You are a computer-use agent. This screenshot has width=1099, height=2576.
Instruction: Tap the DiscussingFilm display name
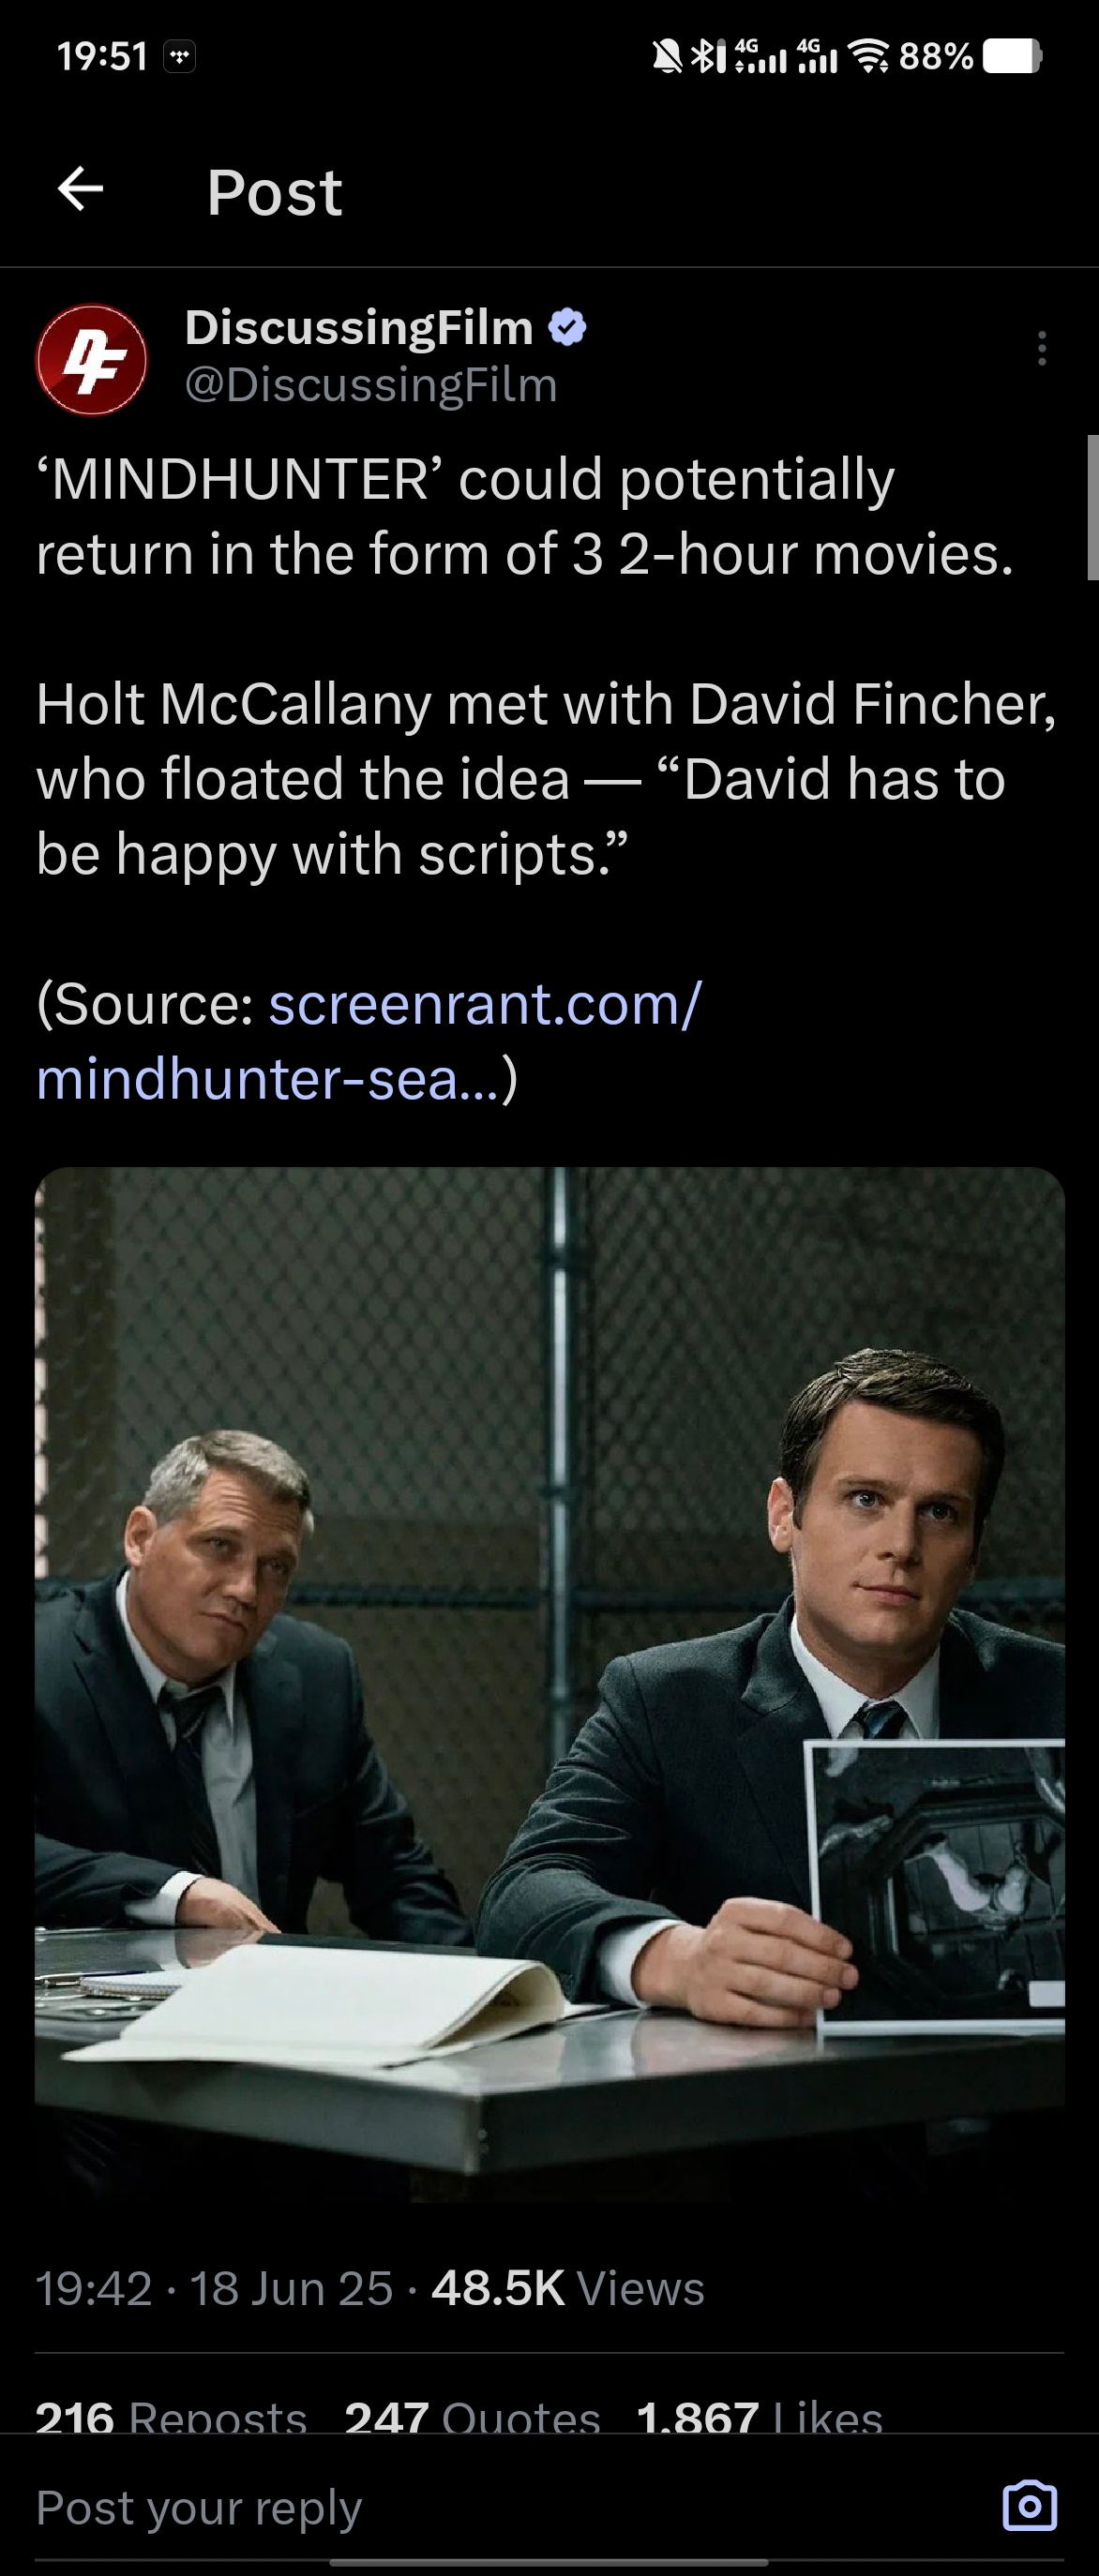(359, 327)
